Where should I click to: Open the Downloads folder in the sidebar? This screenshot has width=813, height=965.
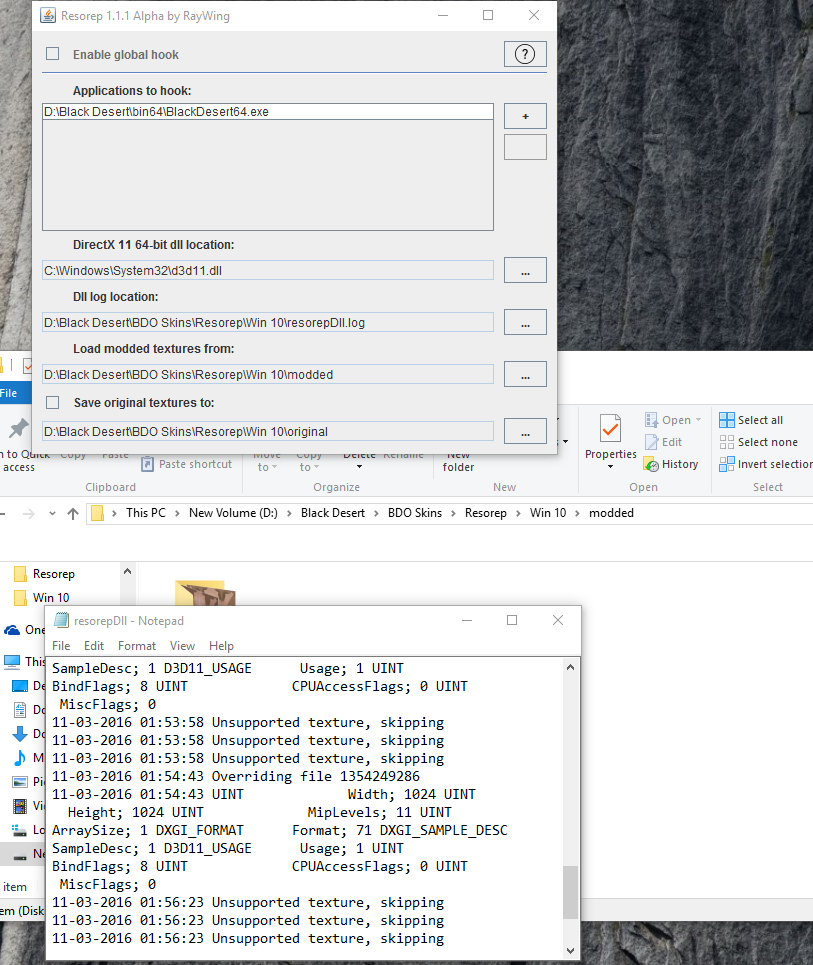click(19, 733)
